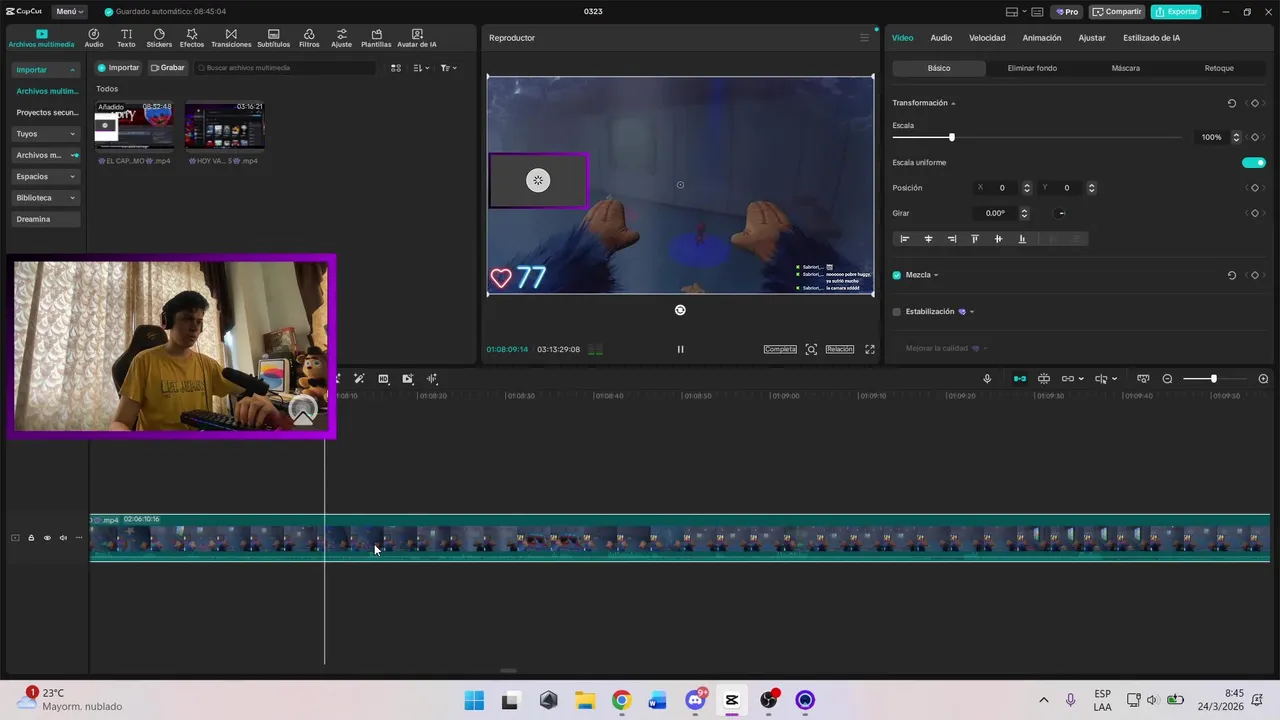Lock the main video track
The width and height of the screenshot is (1280, 720).
click(x=31, y=538)
